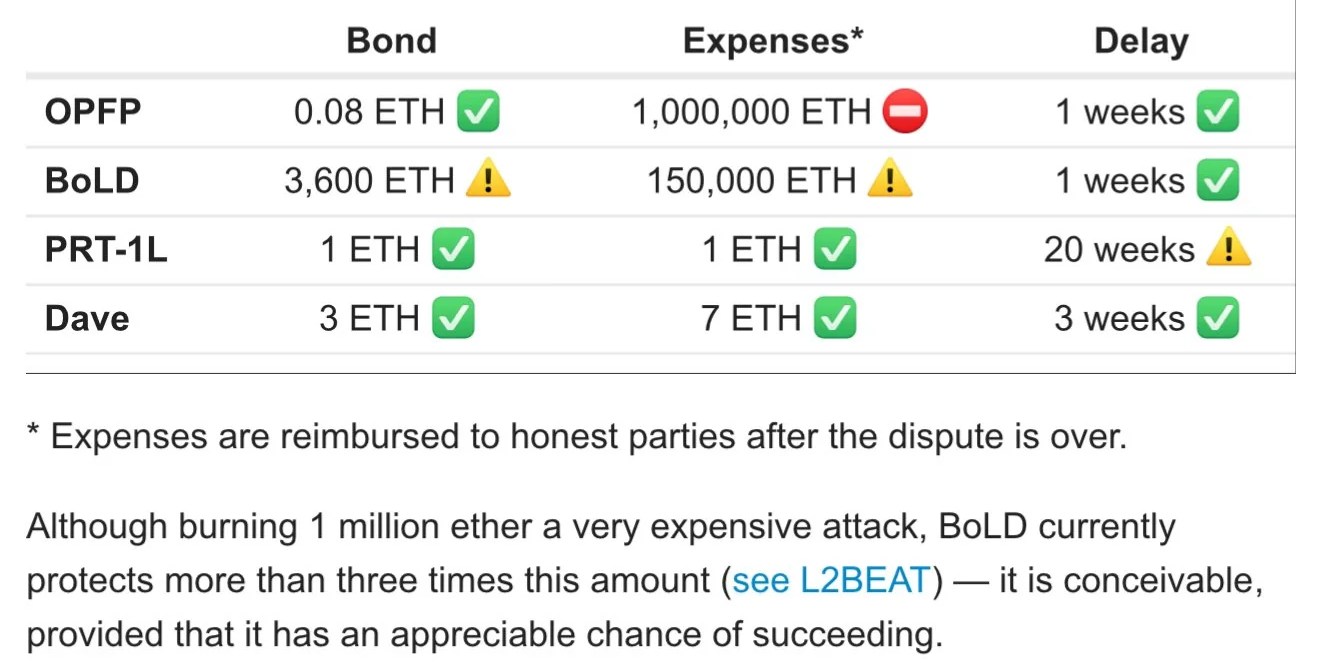The width and height of the screenshot is (1320, 660).
Task: Click the checkmark next to PRT-1L expenses
Action: point(835,250)
